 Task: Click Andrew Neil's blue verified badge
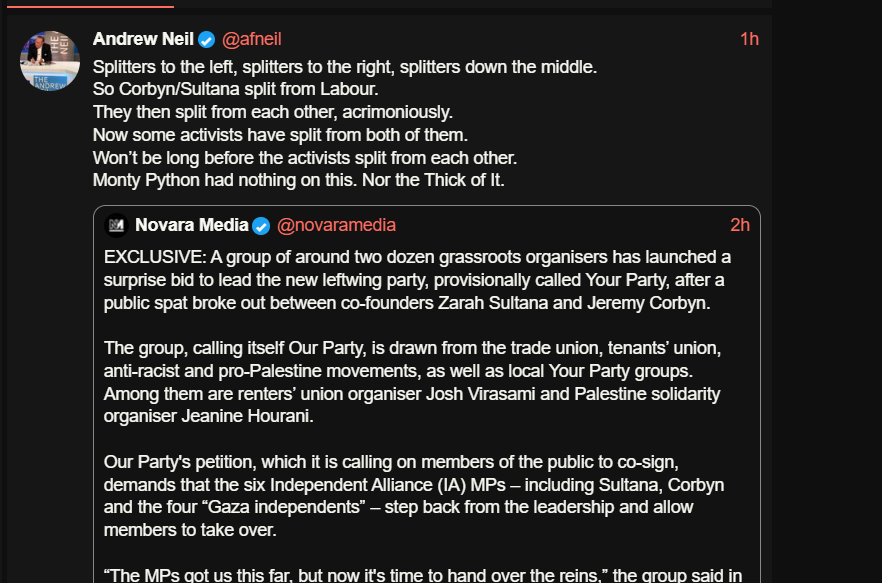[206, 39]
